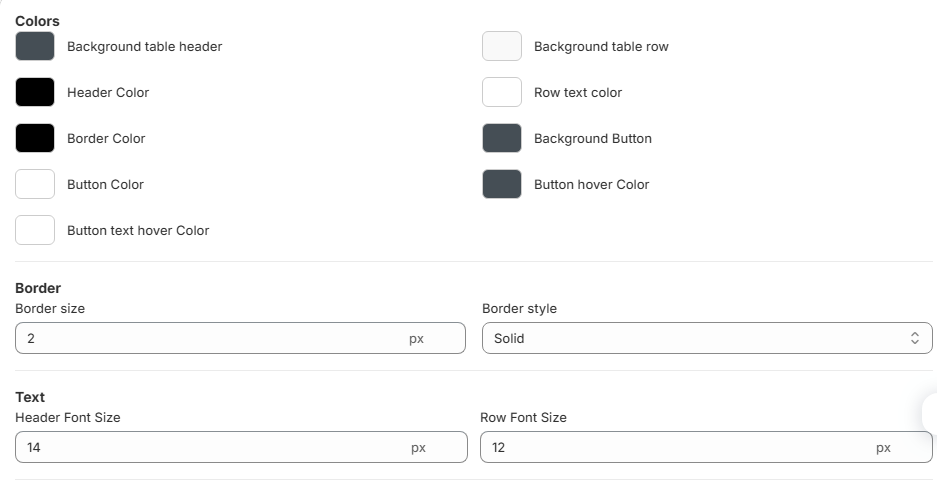The image size is (937, 483).
Task: Click the Row text color swatch
Action: pyautogui.click(x=502, y=92)
